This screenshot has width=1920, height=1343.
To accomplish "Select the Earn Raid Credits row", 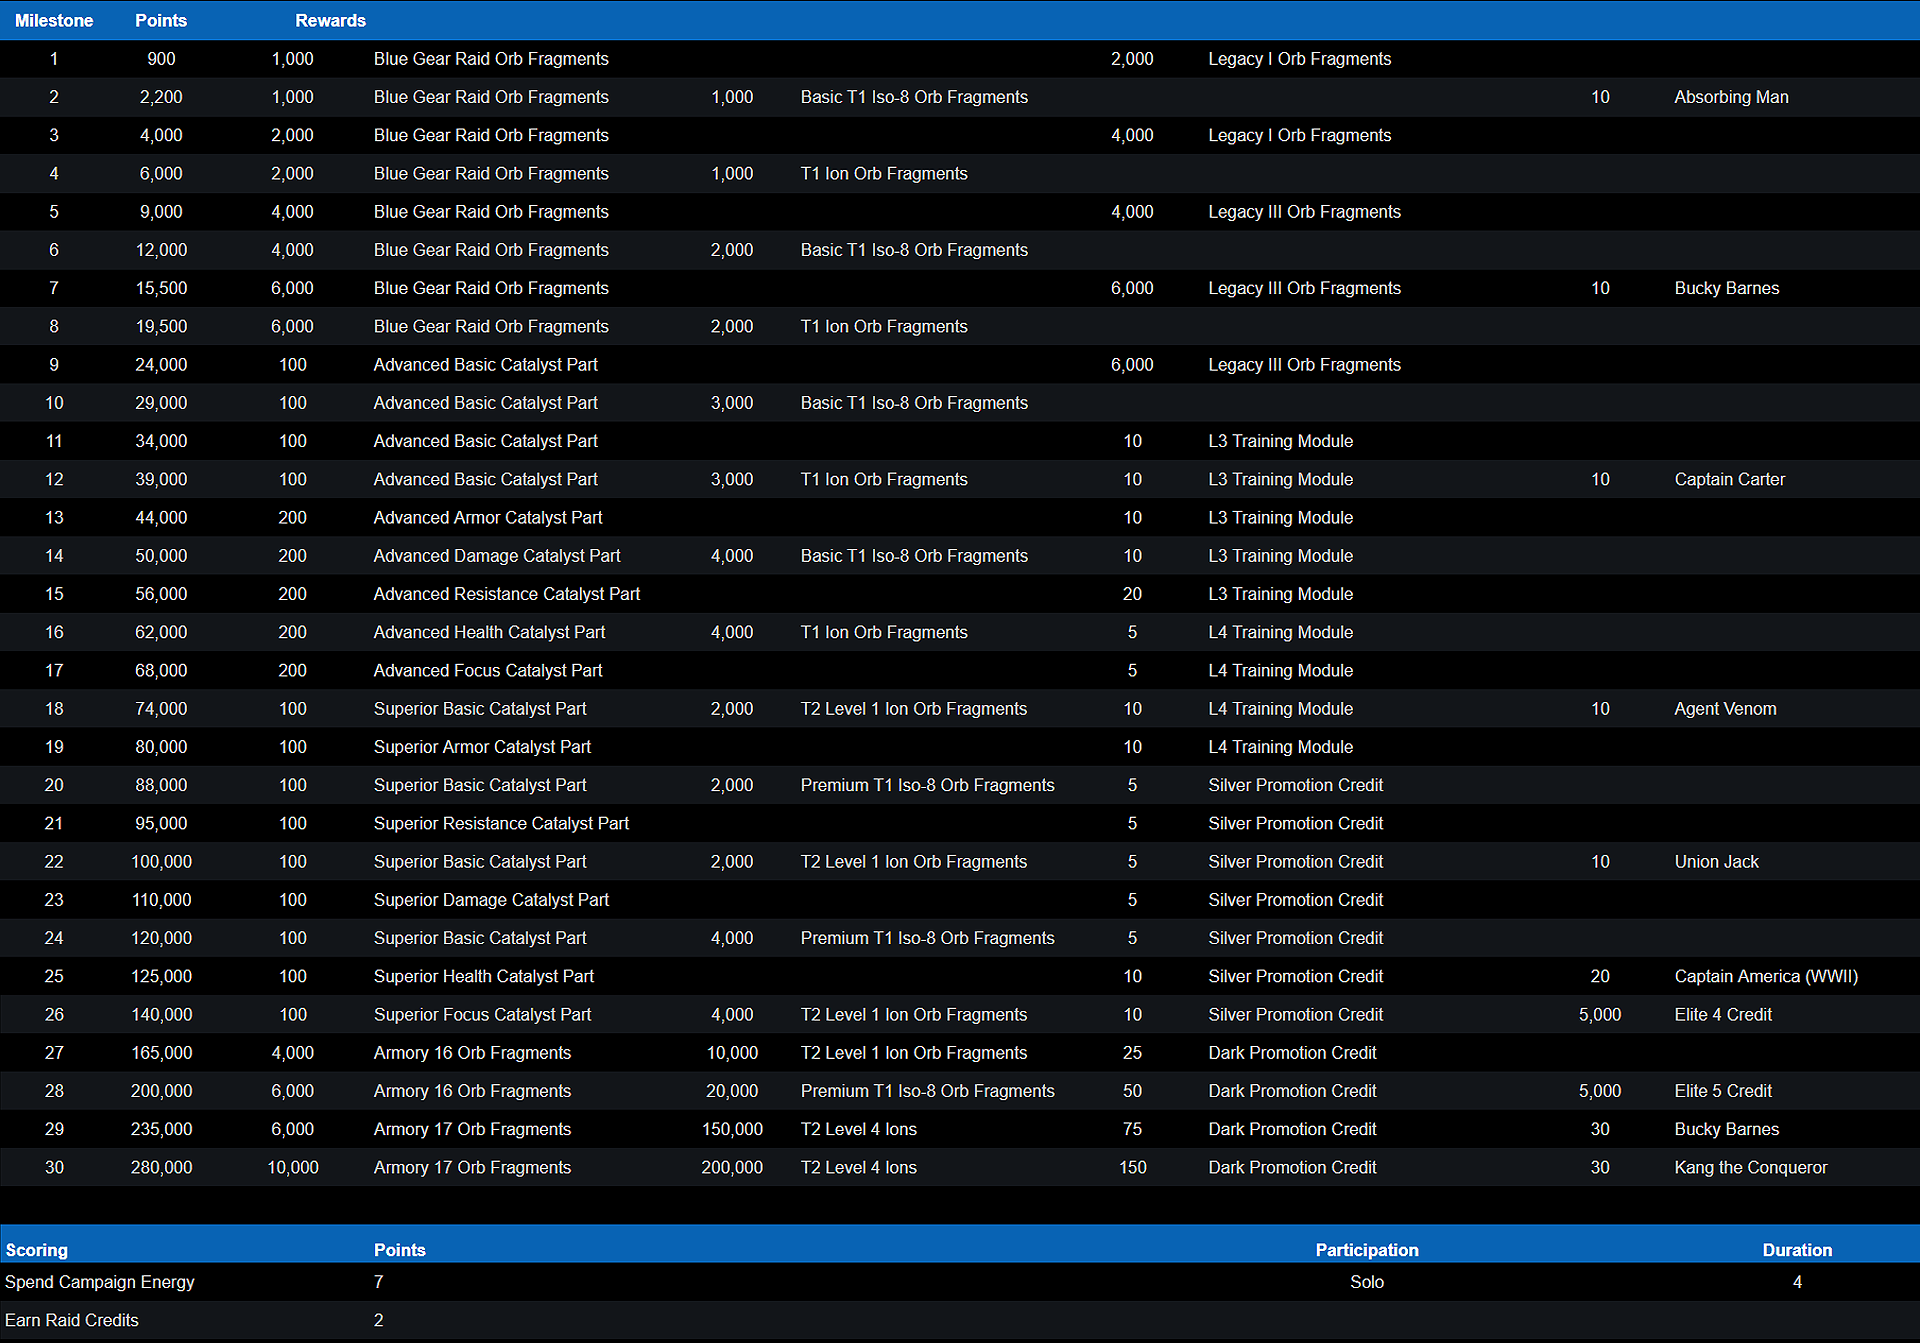I will pyautogui.click(x=72, y=1320).
